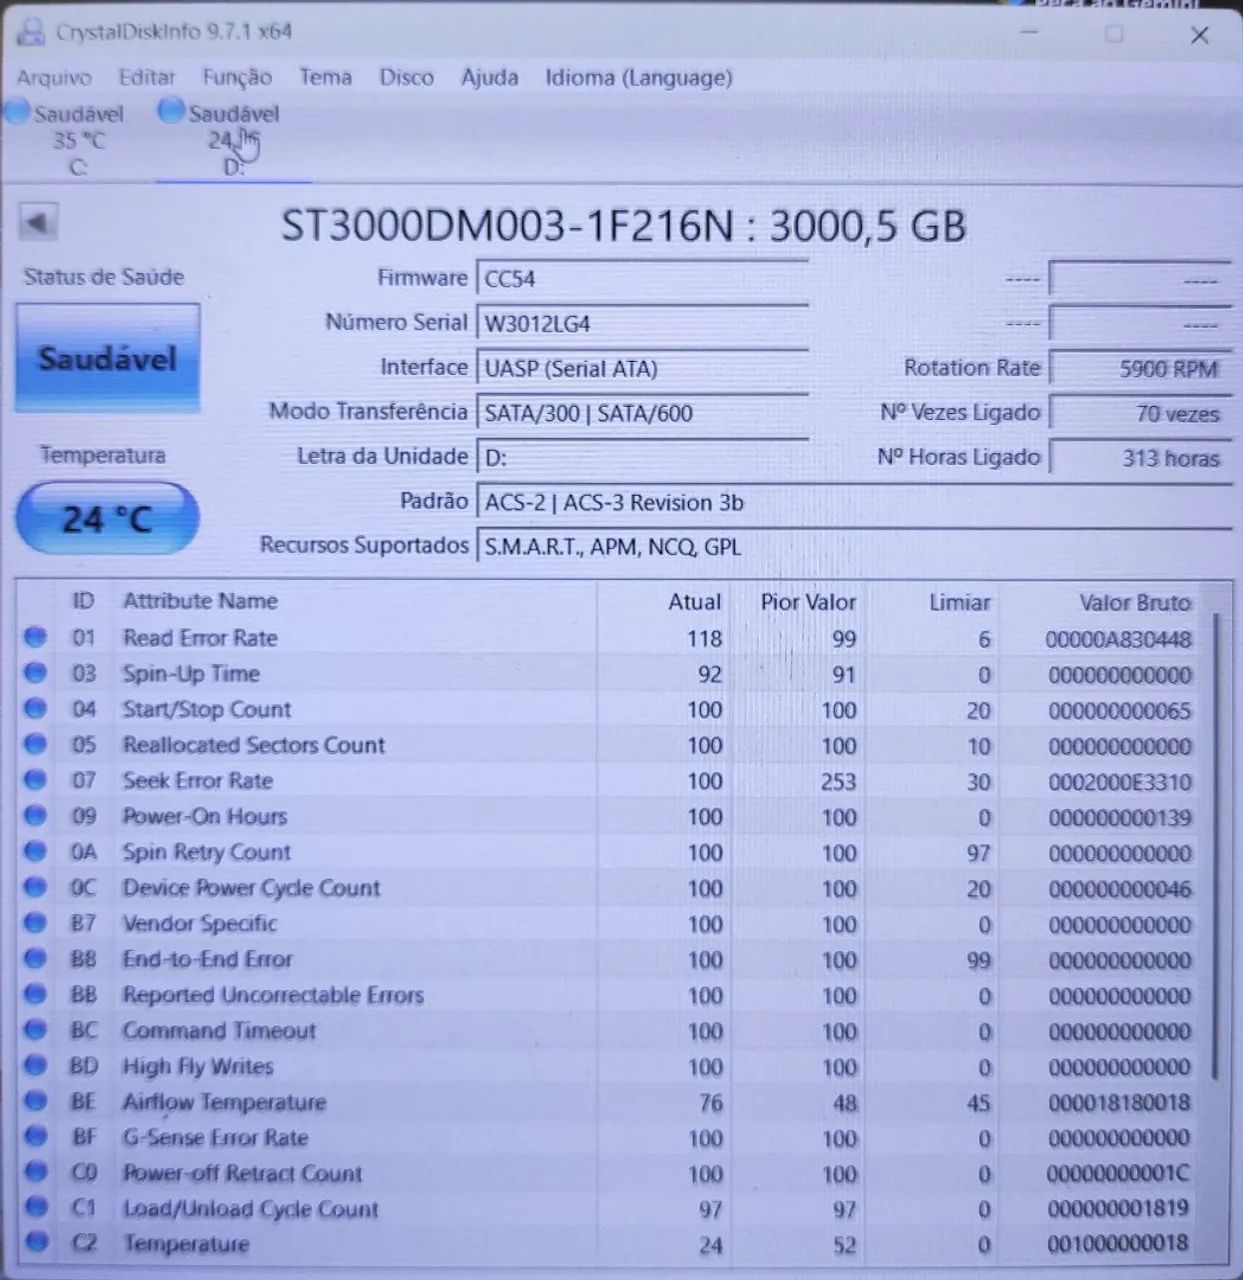Image resolution: width=1243 pixels, height=1280 pixels.
Task: Click the Padrão field ACS-2 | ACS-3 Revision 3b
Action: point(854,502)
